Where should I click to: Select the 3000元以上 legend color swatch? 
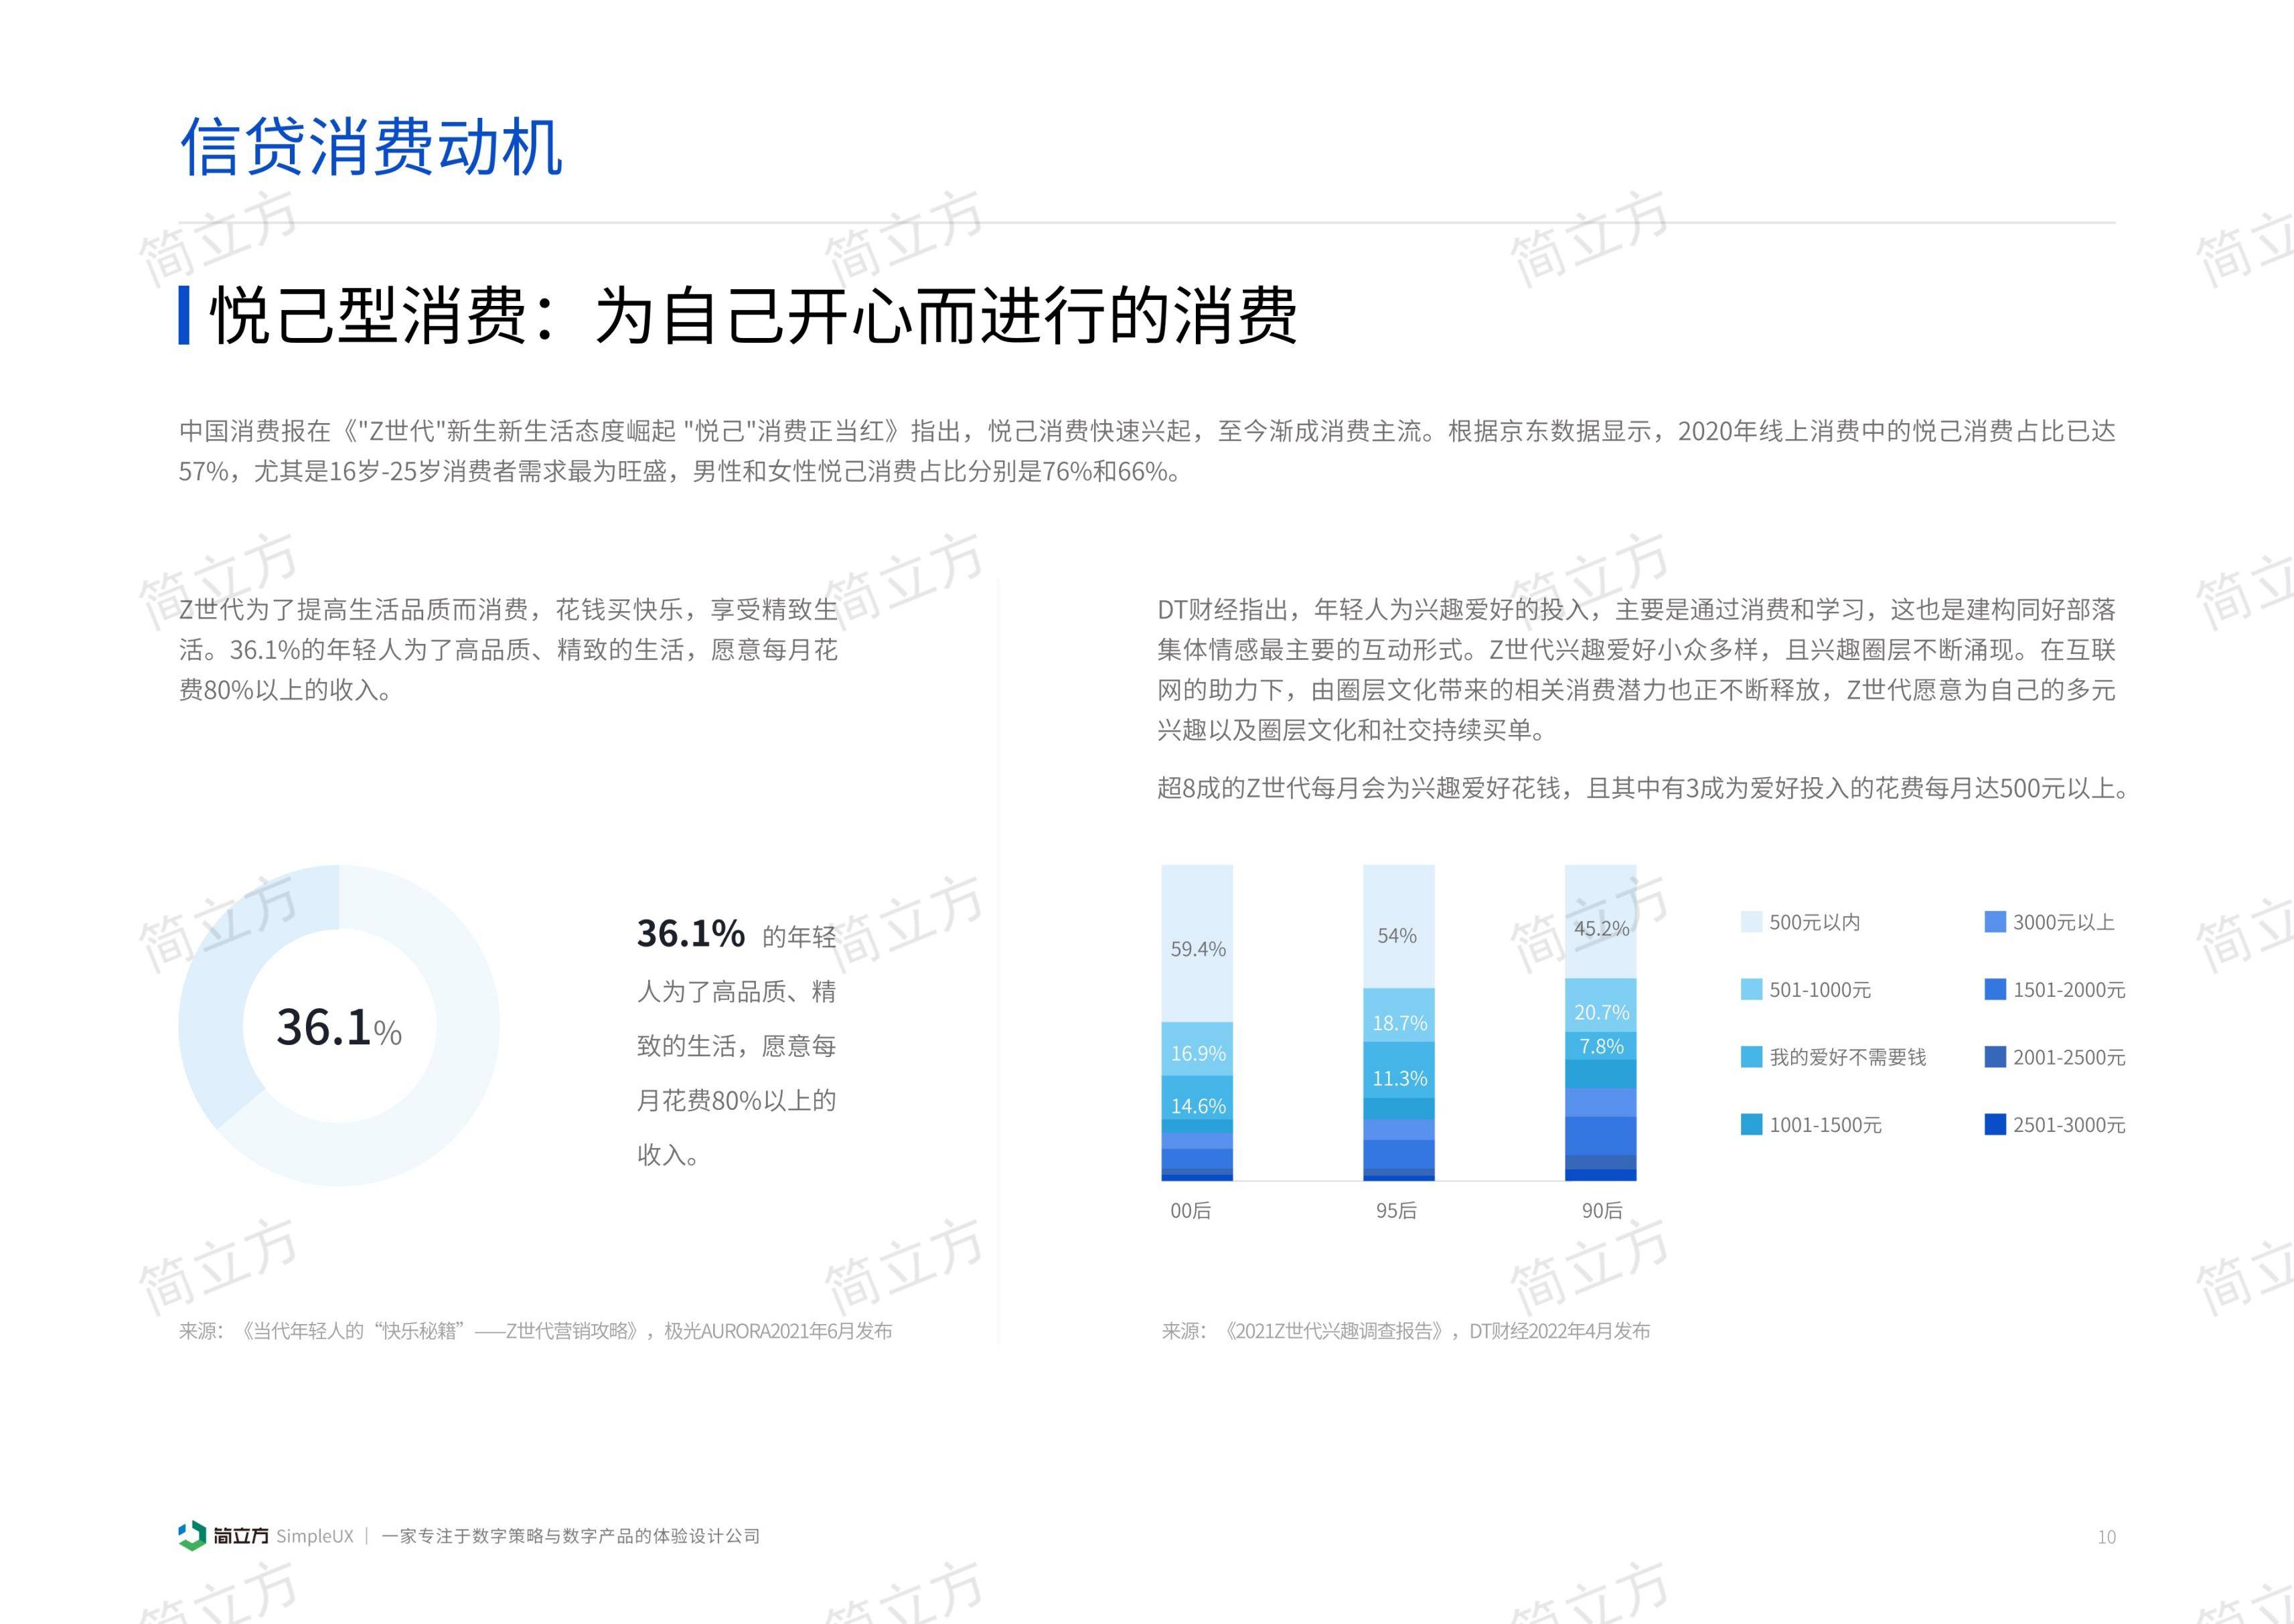1995,922
